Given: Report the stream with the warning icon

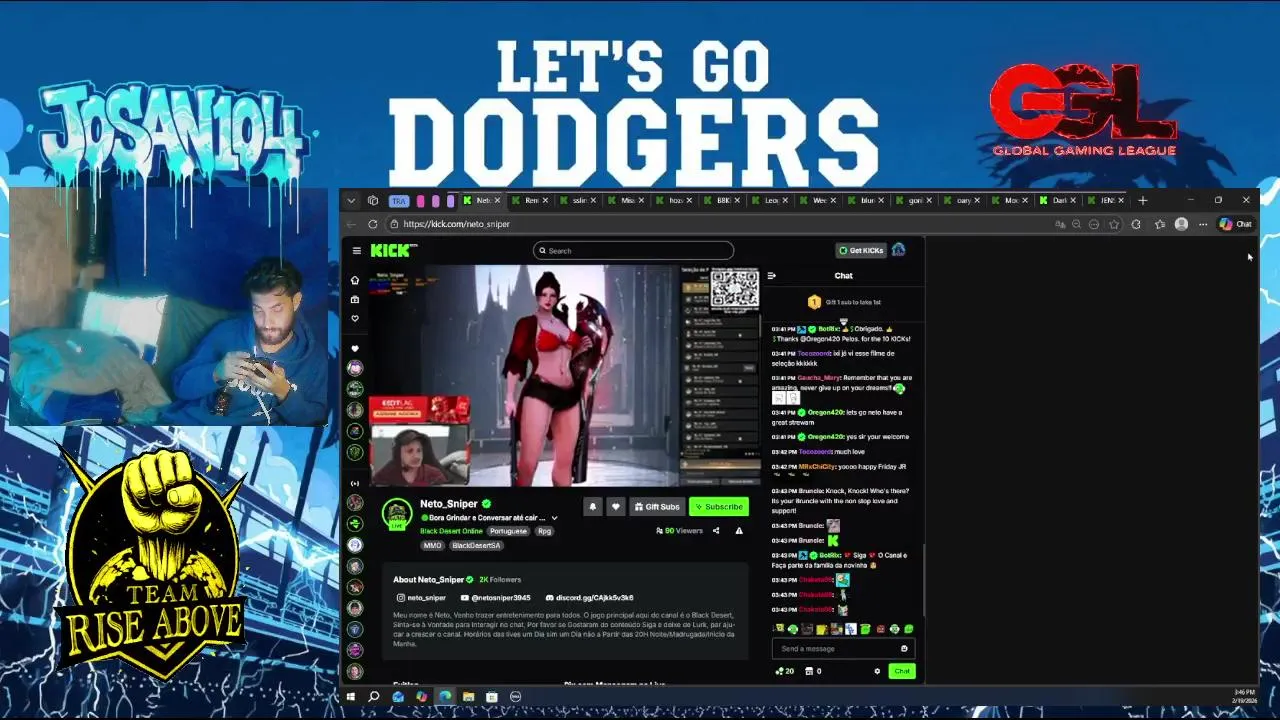Looking at the screenshot, I should click(x=739, y=531).
